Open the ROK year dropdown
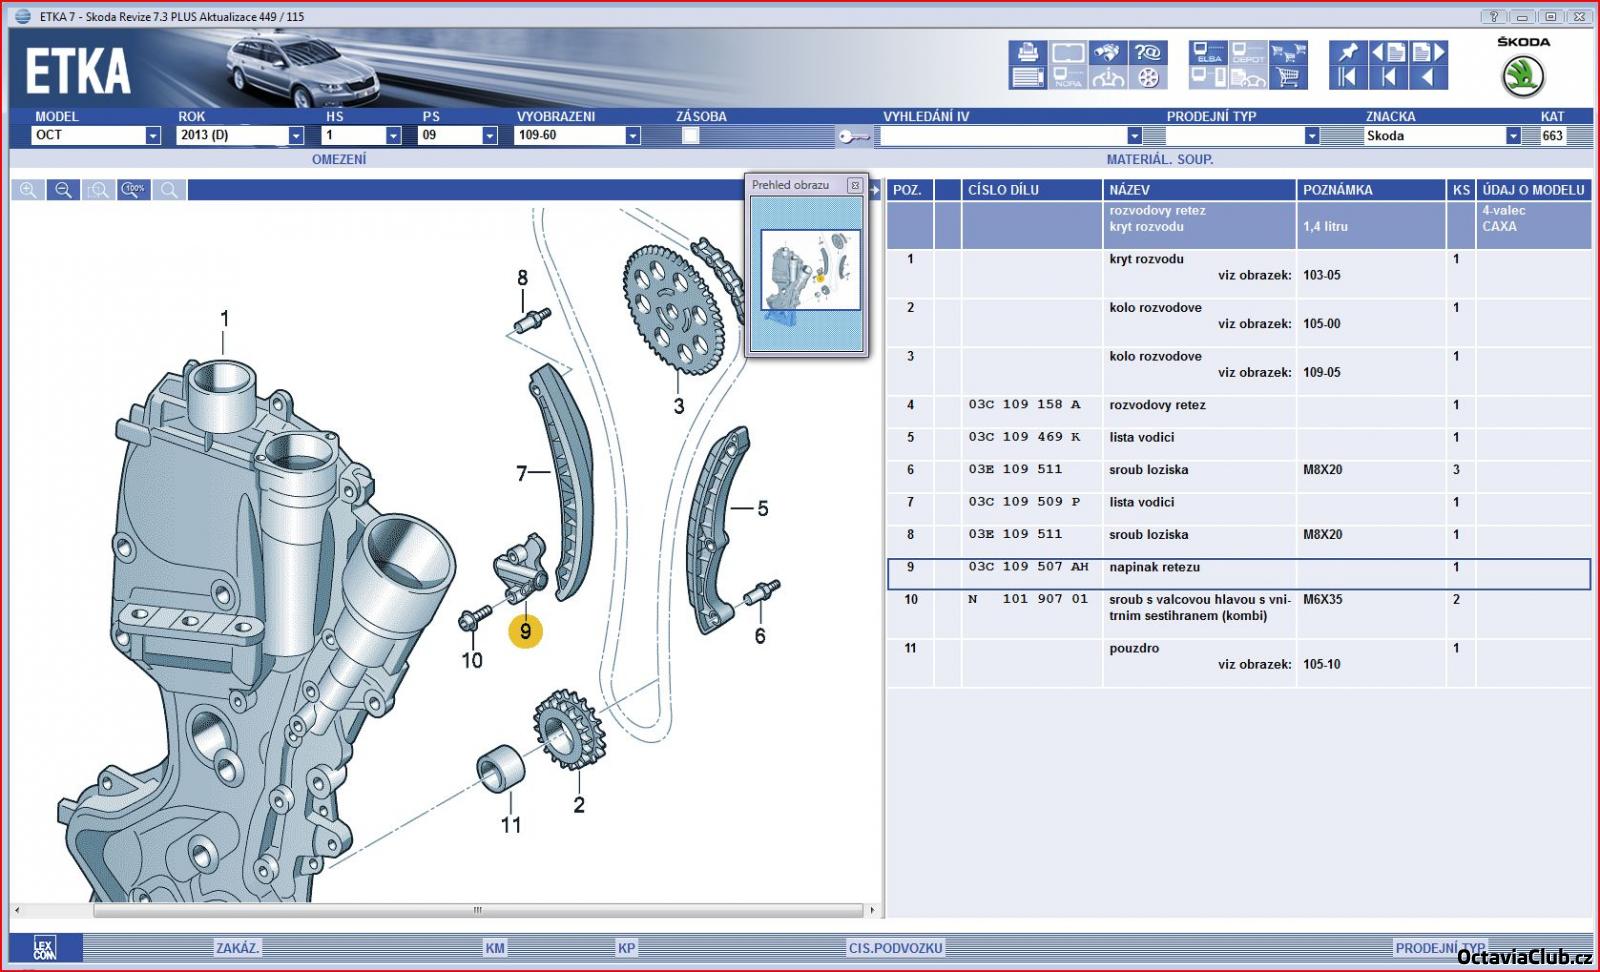Viewport: 1600px width, 972px height. (296, 136)
